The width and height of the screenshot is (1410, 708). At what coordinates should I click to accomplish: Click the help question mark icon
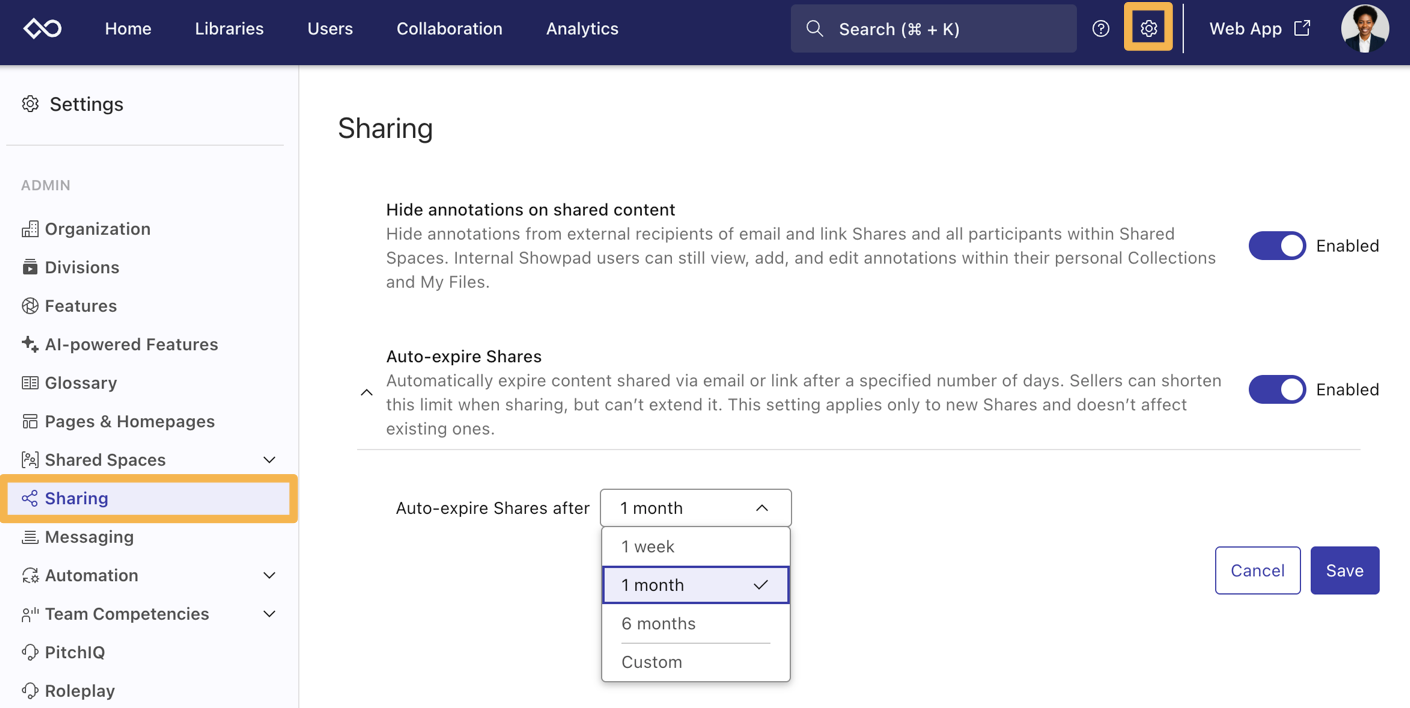tap(1101, 28)
